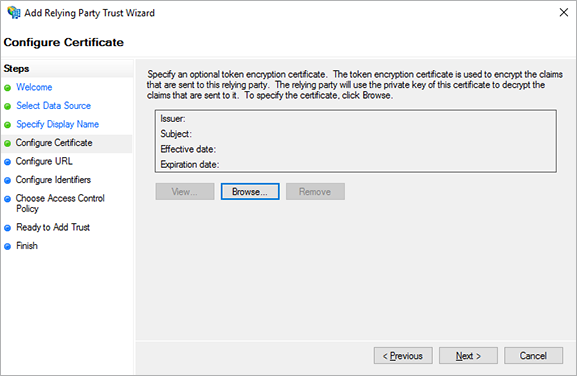
Task: Click green bullet beside Welcome
Action: pos(7,88)
